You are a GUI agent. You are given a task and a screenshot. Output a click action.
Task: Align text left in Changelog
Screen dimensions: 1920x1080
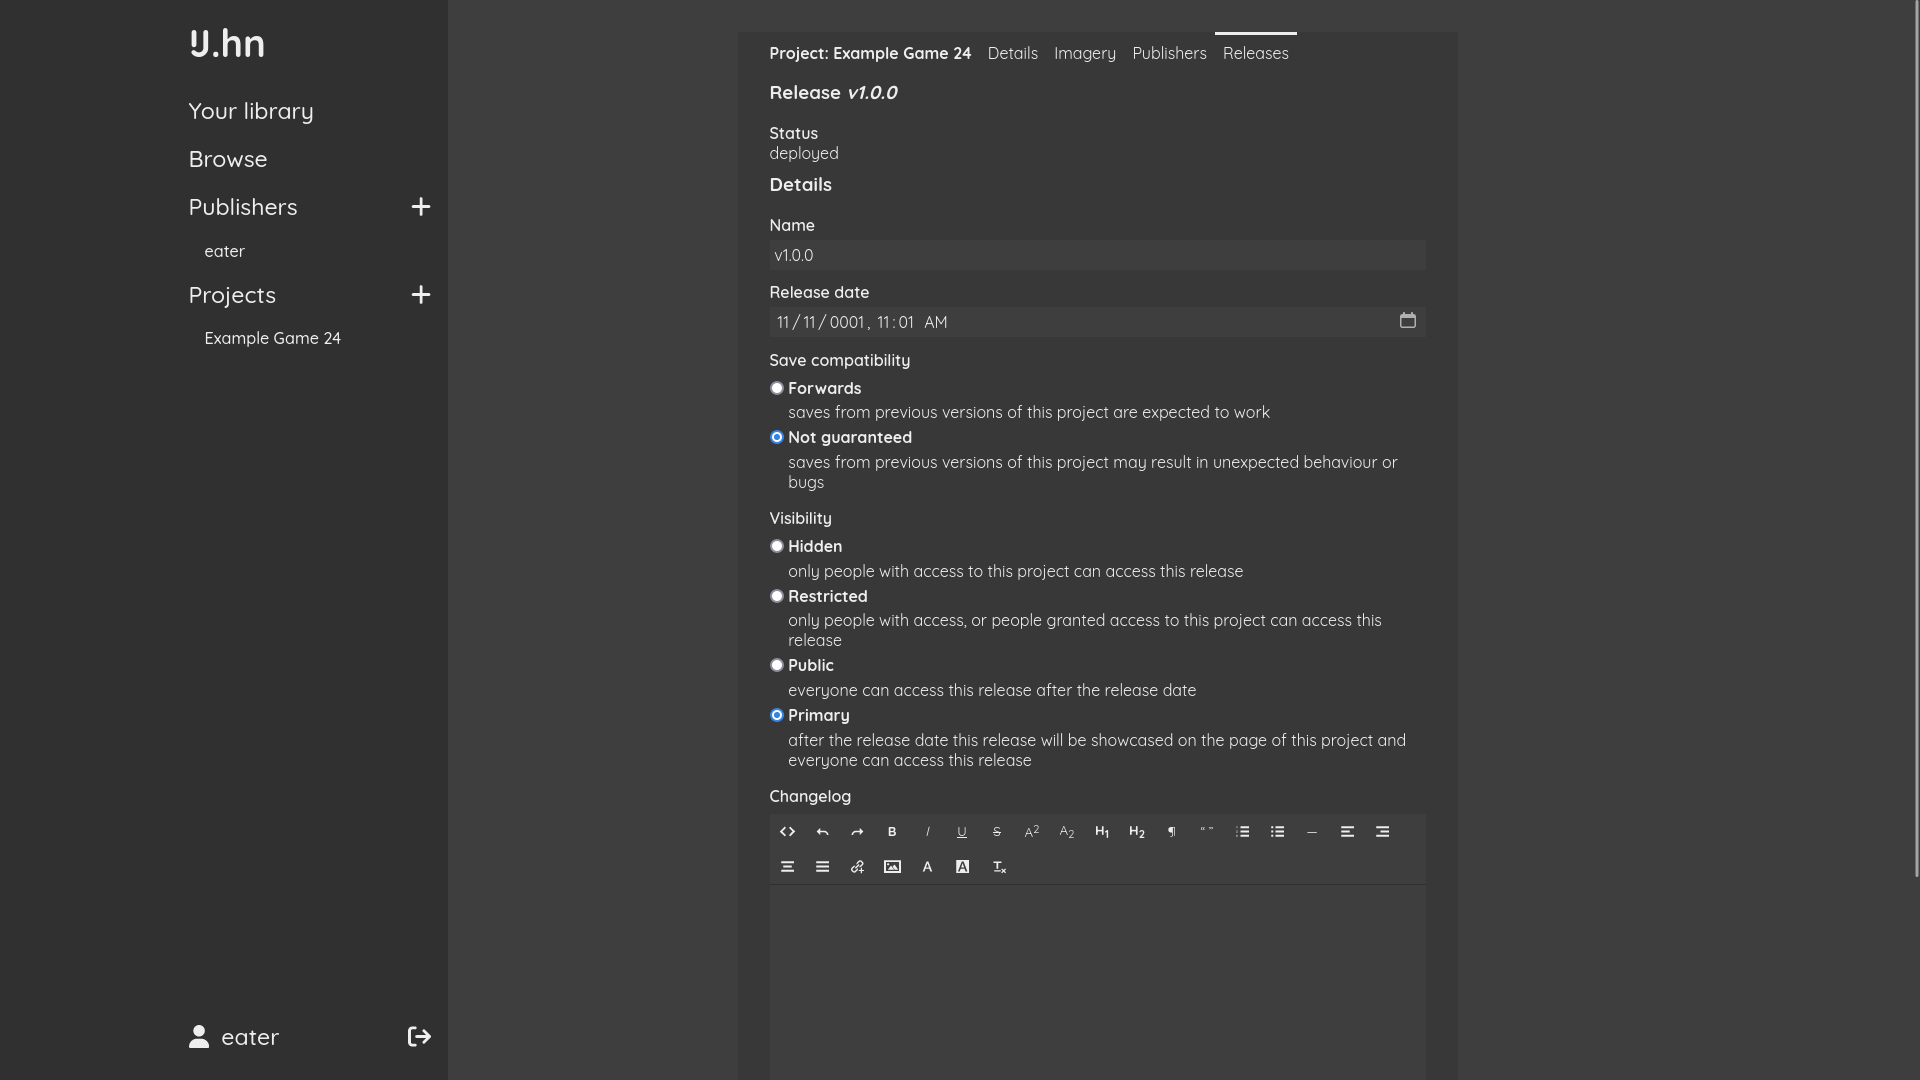click(x=1347, y=832)
